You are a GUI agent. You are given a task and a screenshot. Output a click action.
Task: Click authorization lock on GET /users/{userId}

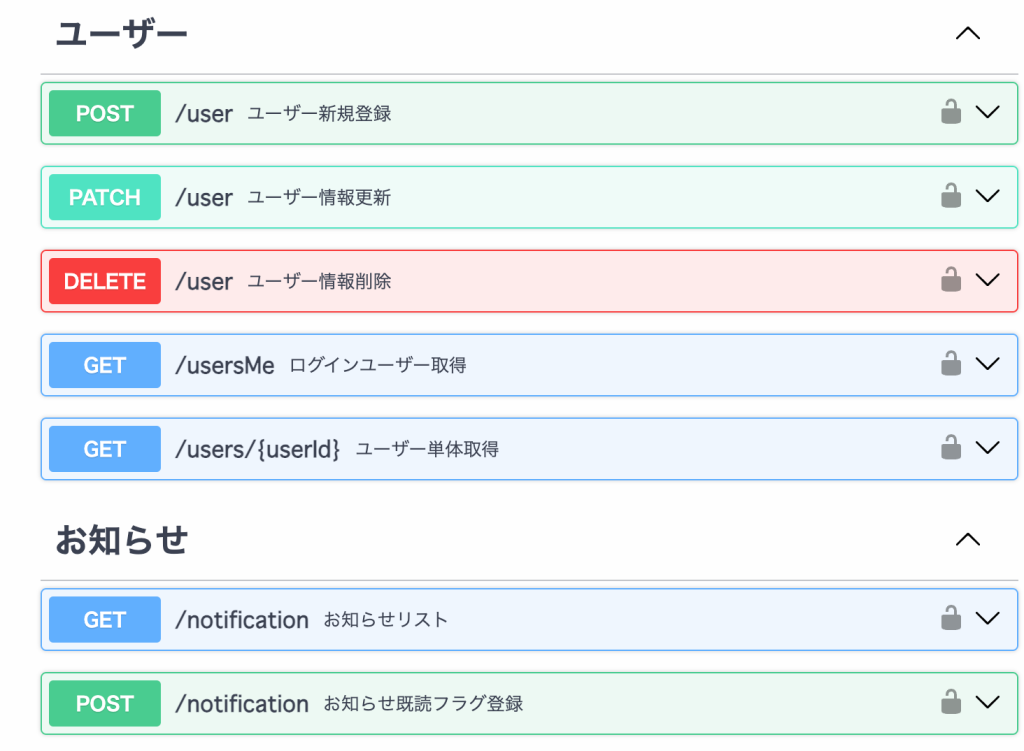(951, 448)
